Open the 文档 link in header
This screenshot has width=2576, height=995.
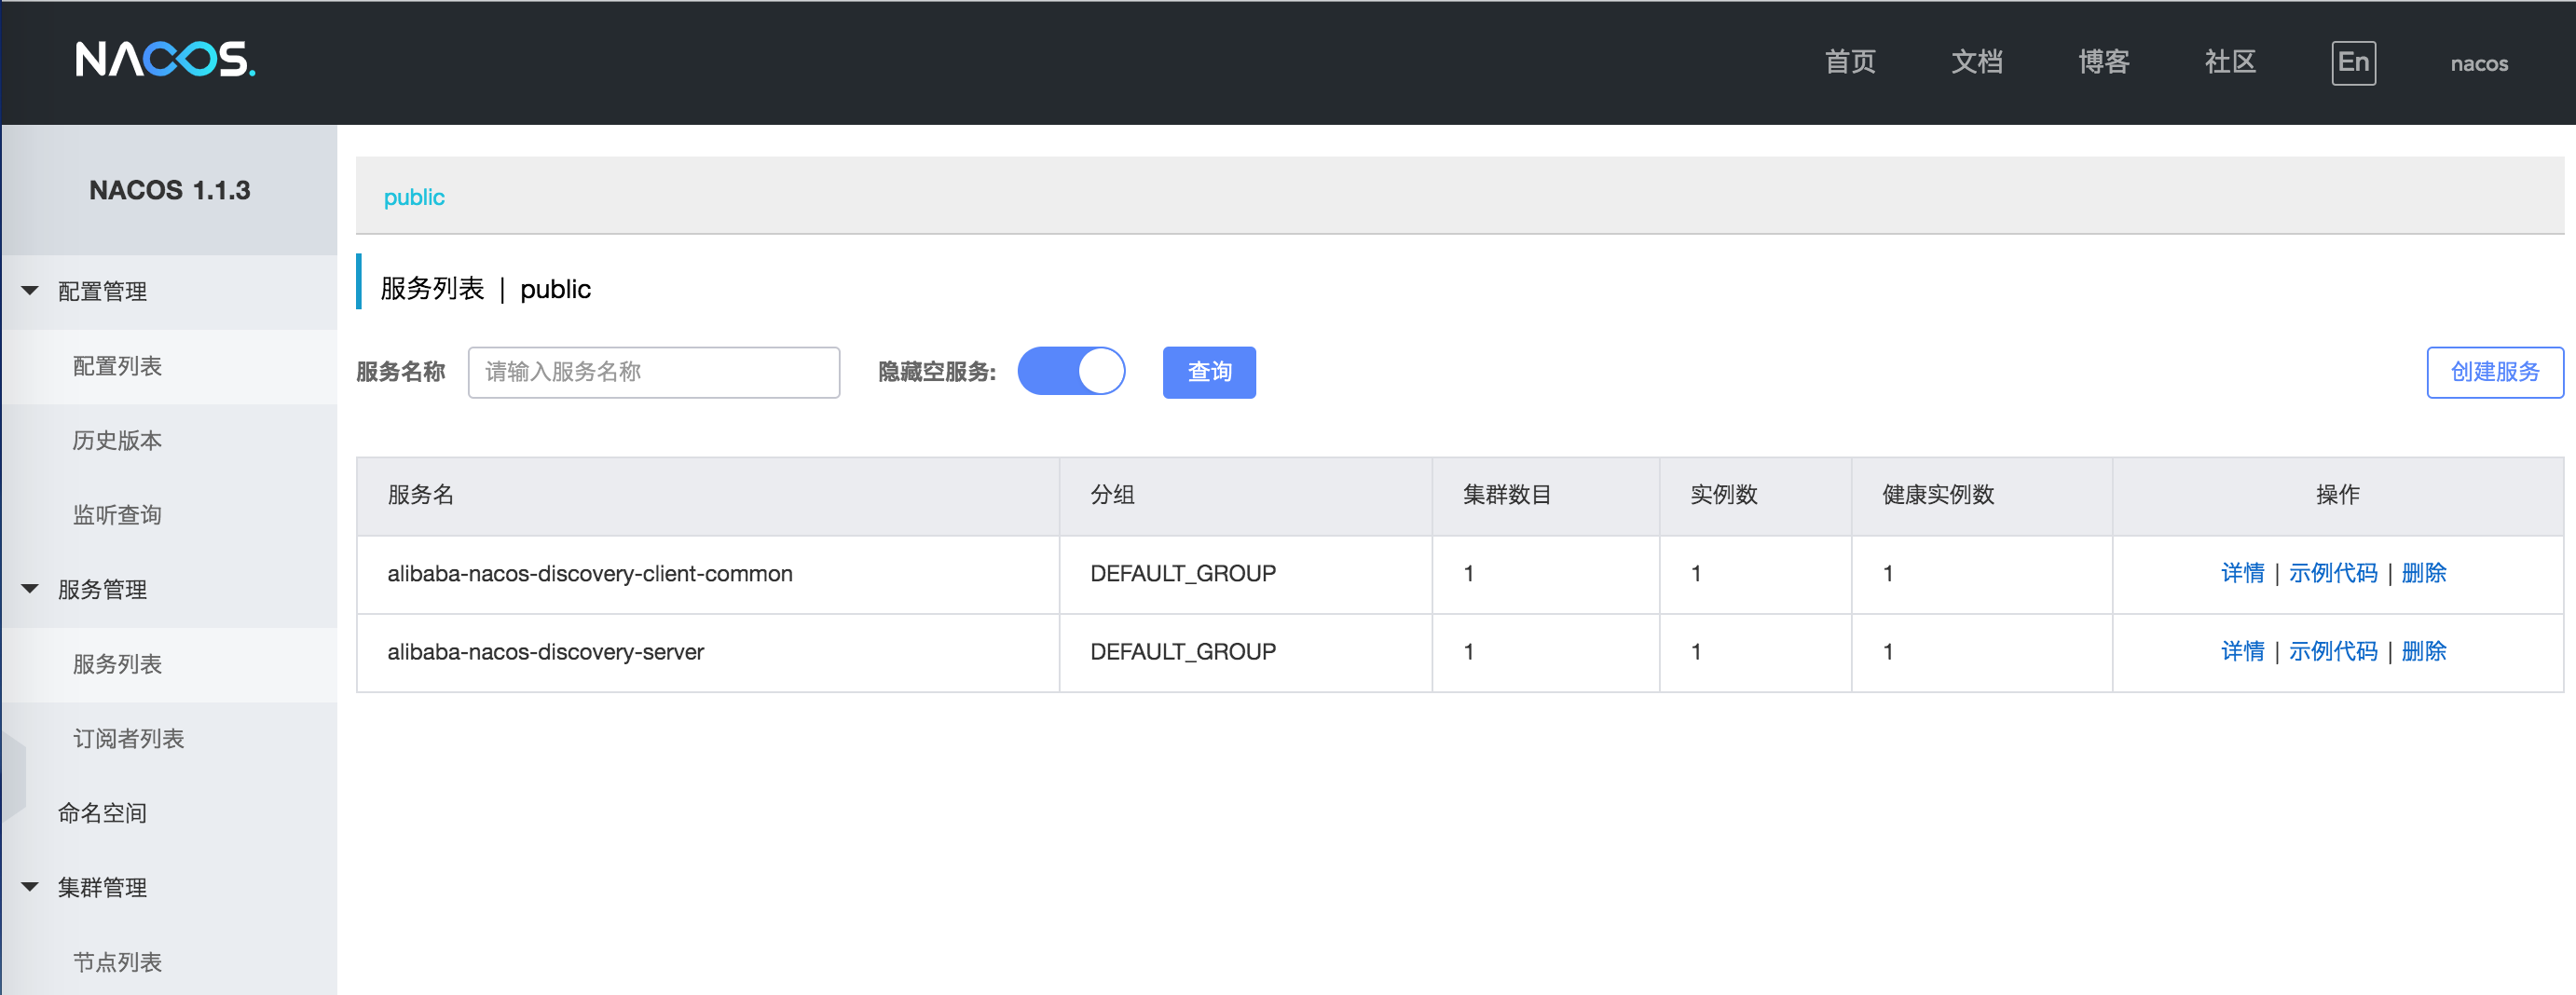coord(1976,62)
